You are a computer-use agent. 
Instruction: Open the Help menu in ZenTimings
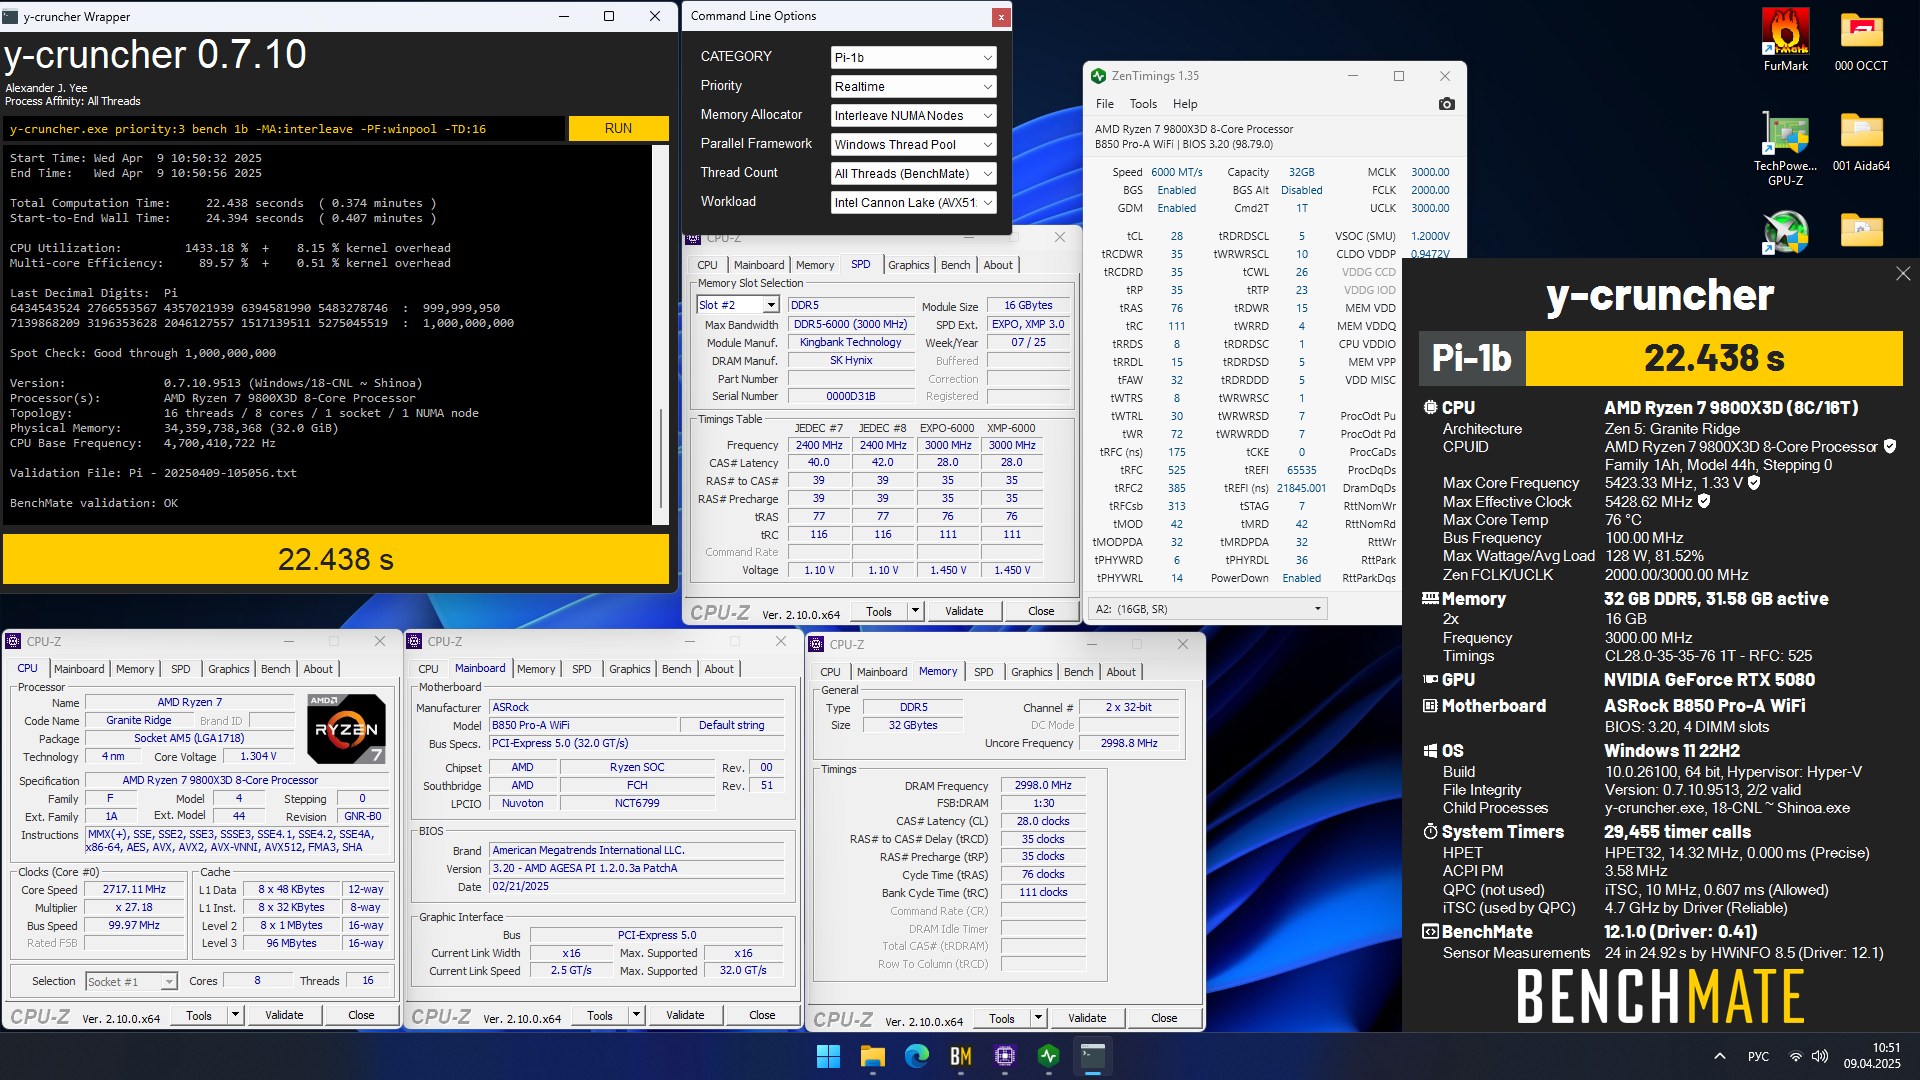point(1185,104)
